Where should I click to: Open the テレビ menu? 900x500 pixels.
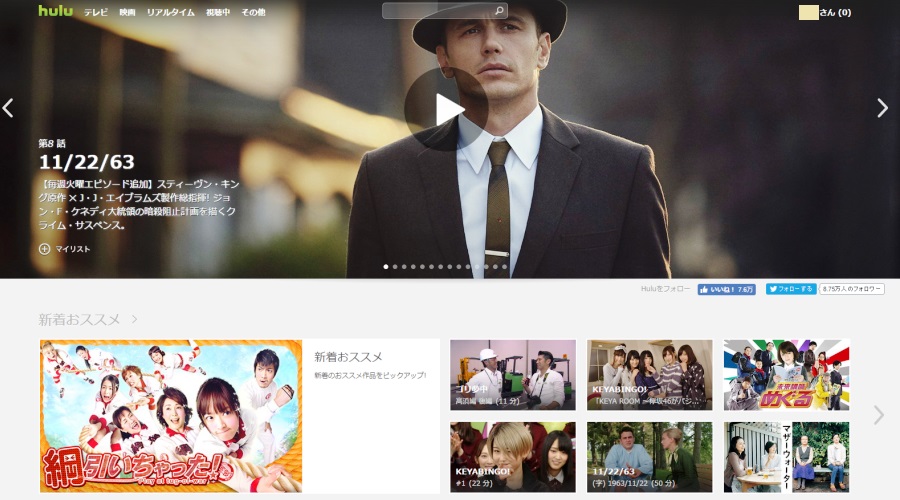click(x=96, y=12)
